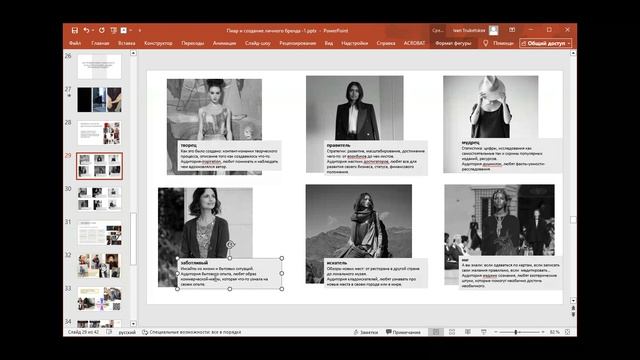Open undo history dropdown arrow
This screenshot has width=640, height=360.
tap(93, 30)
